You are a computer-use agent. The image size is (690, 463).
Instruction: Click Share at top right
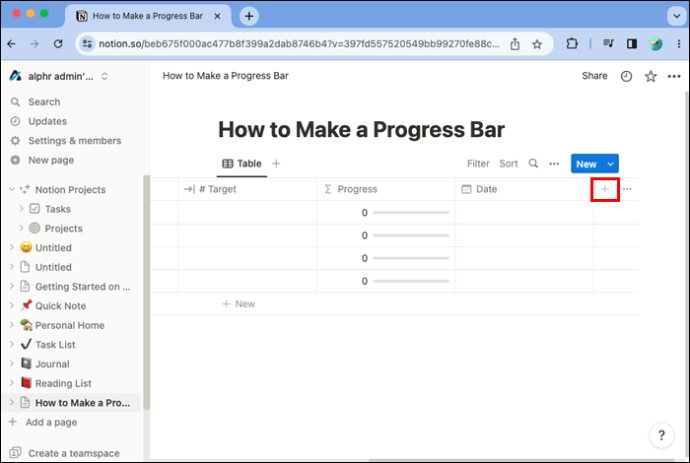595,76
